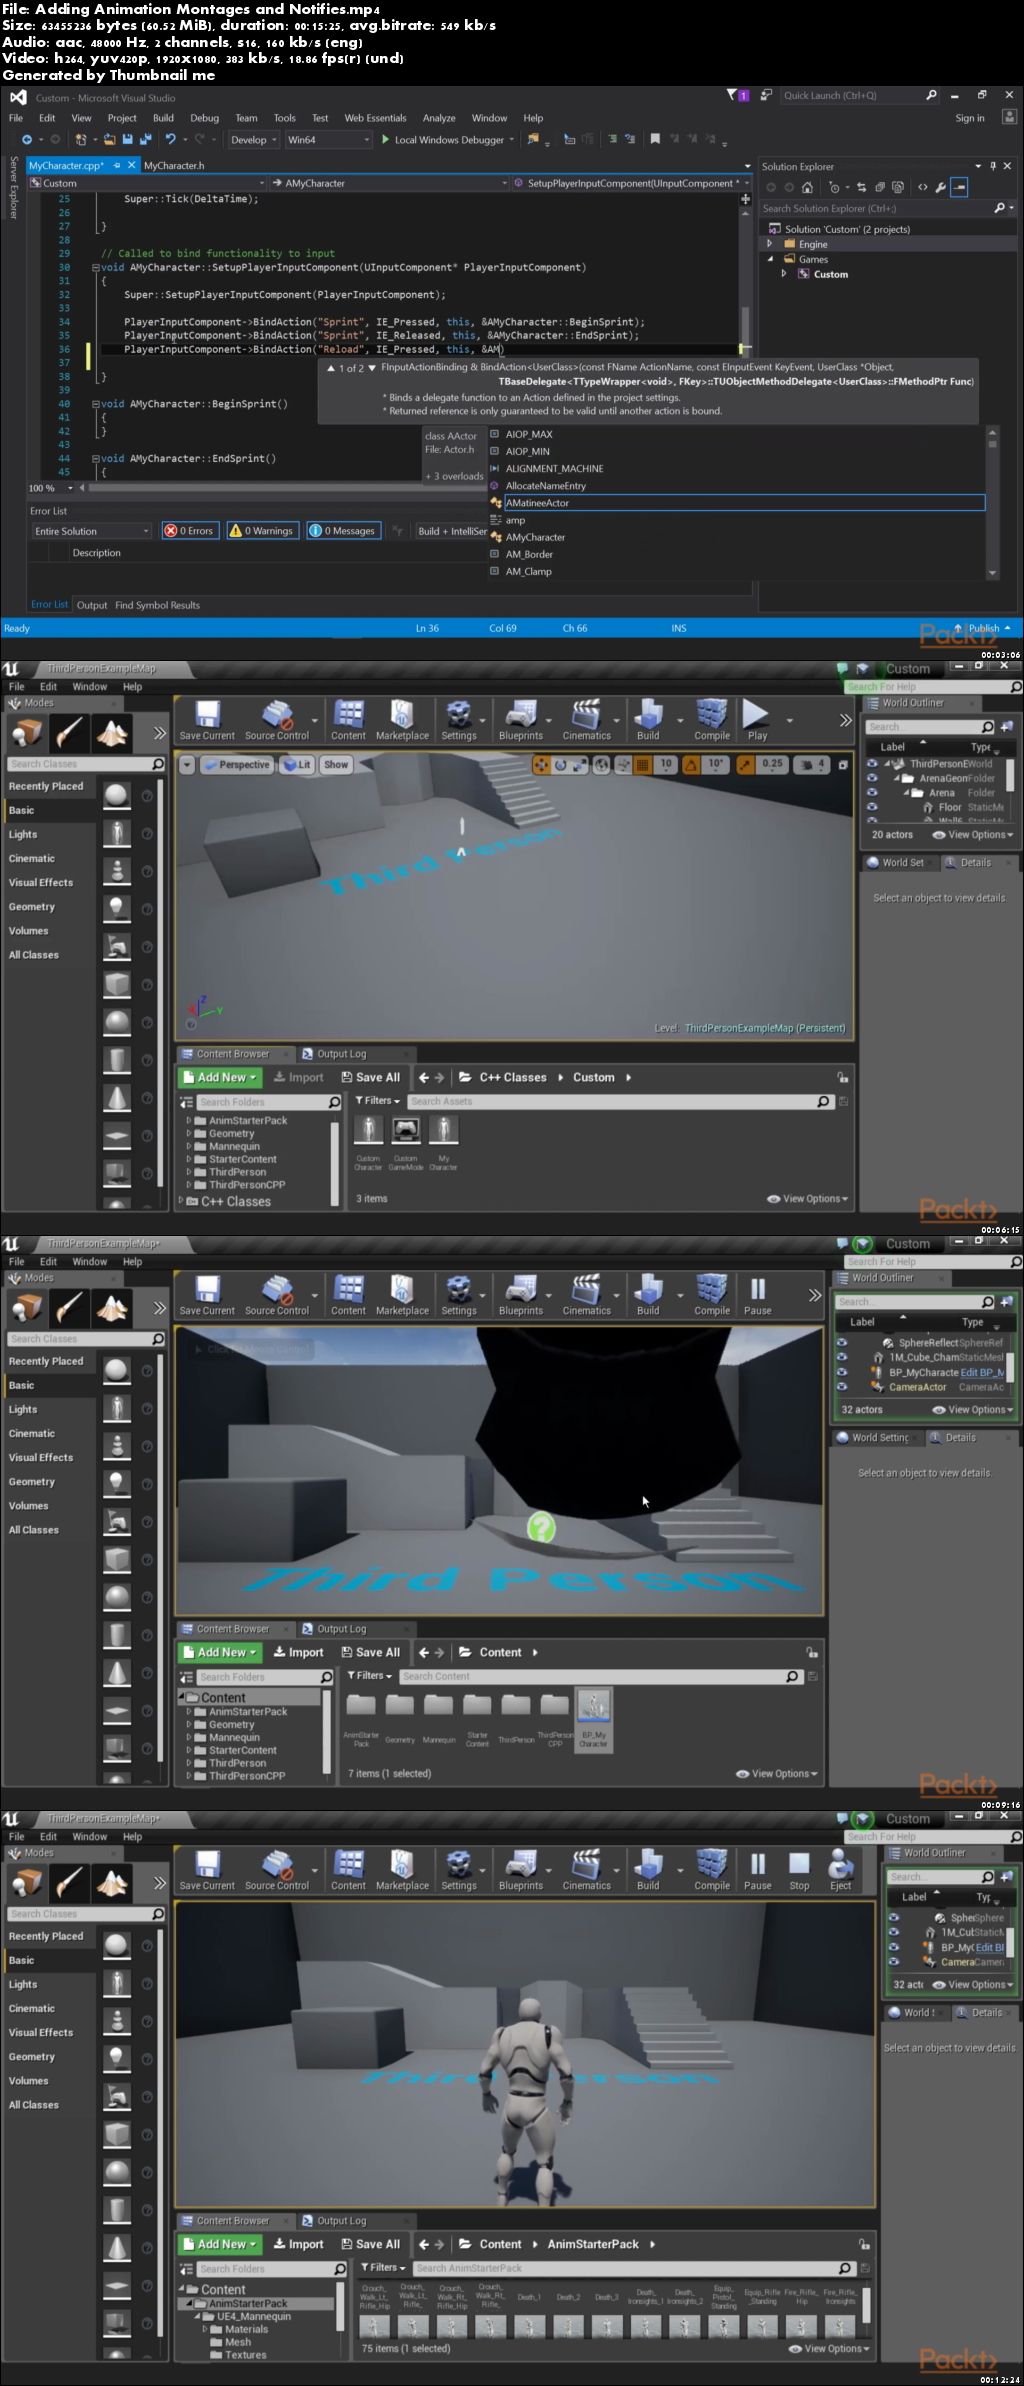The width and height of the screenshot is (1024, 2386).
Task: Expand UE4_Mannequin folder in bottom folder tree
Action: tap(197, 2316)
